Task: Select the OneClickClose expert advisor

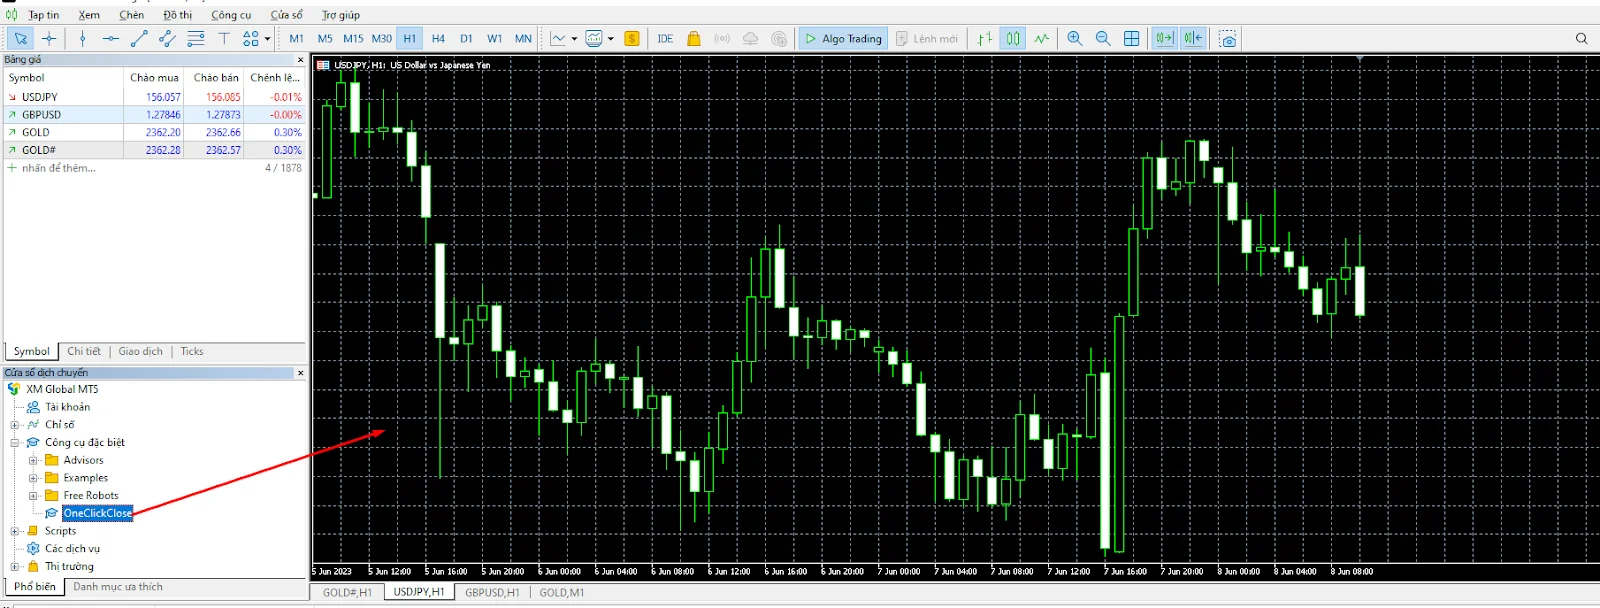Action: (x=97, y=513)
